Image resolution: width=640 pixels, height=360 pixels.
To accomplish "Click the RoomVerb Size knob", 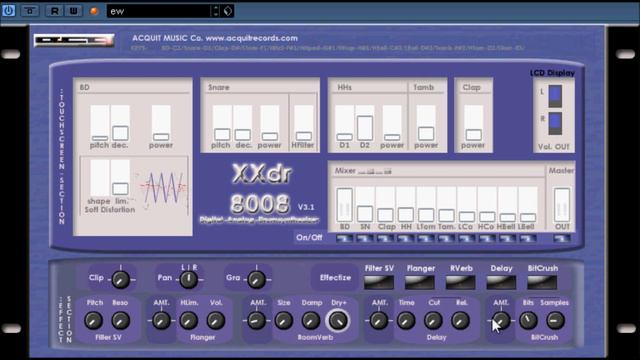I will pos(284,321).
